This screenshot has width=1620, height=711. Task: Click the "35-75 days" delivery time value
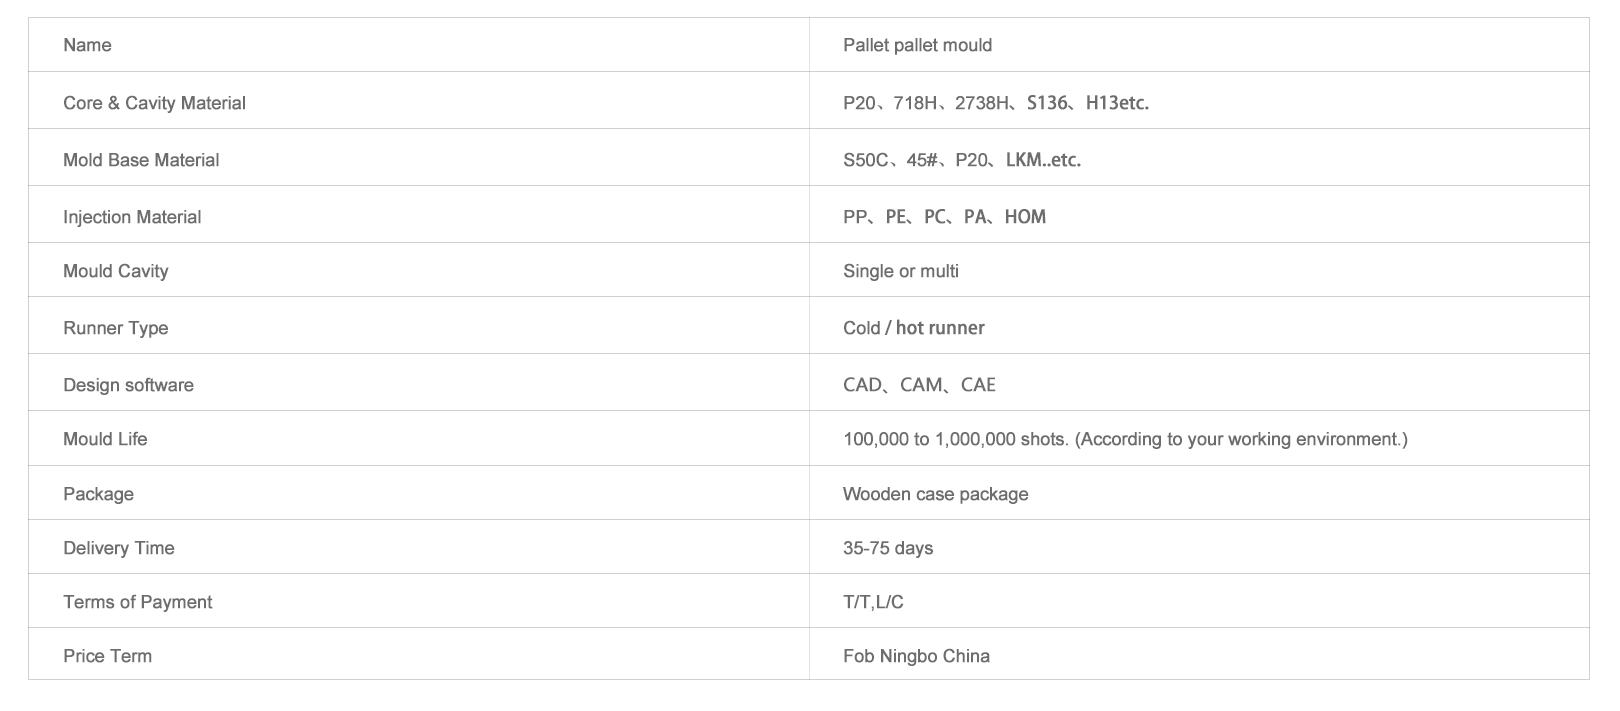click(x=887, y=548)
